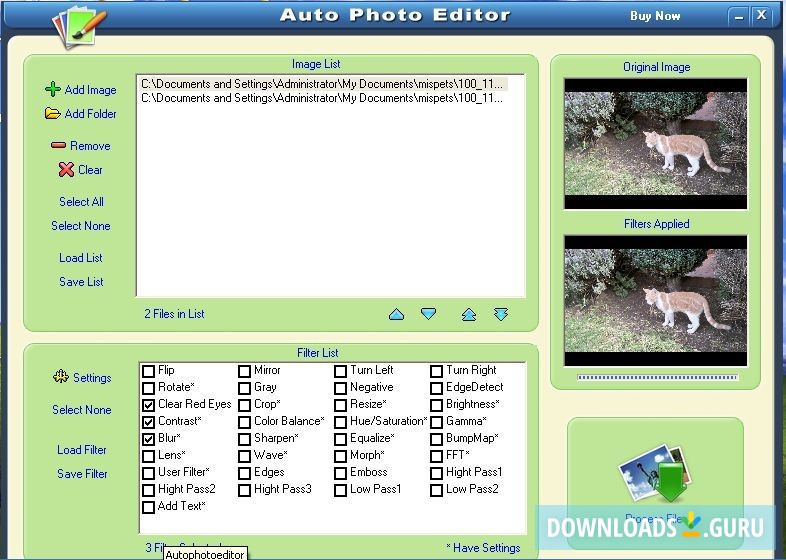Enable the Color Balance filter

point(244,422)
